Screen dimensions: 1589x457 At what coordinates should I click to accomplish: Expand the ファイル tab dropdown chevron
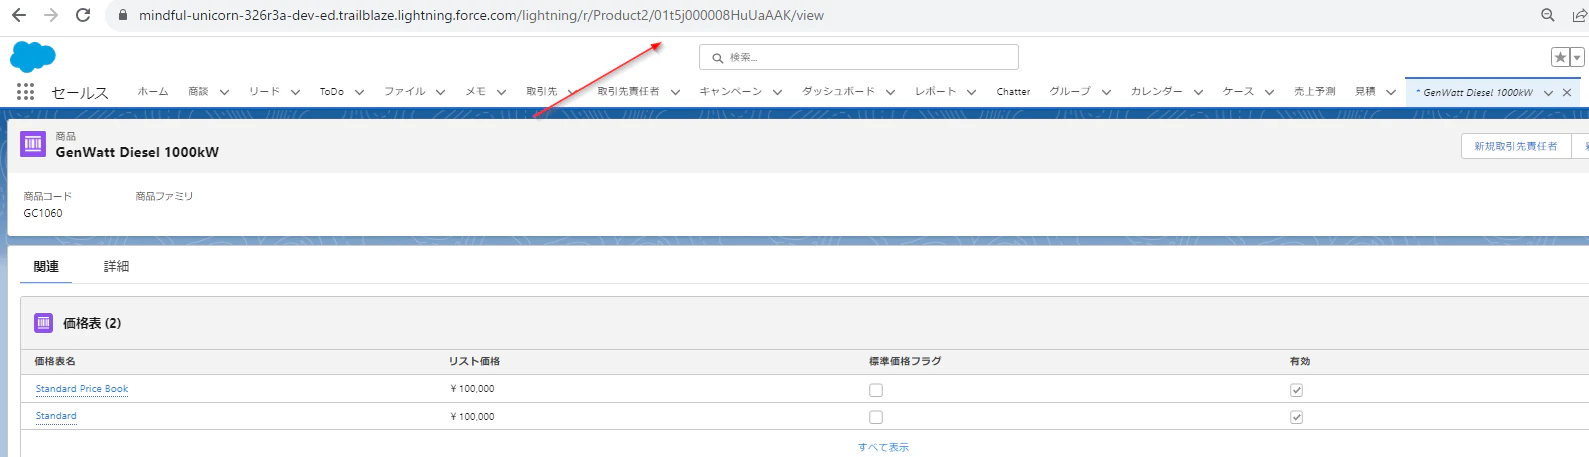tap(440, 92)
